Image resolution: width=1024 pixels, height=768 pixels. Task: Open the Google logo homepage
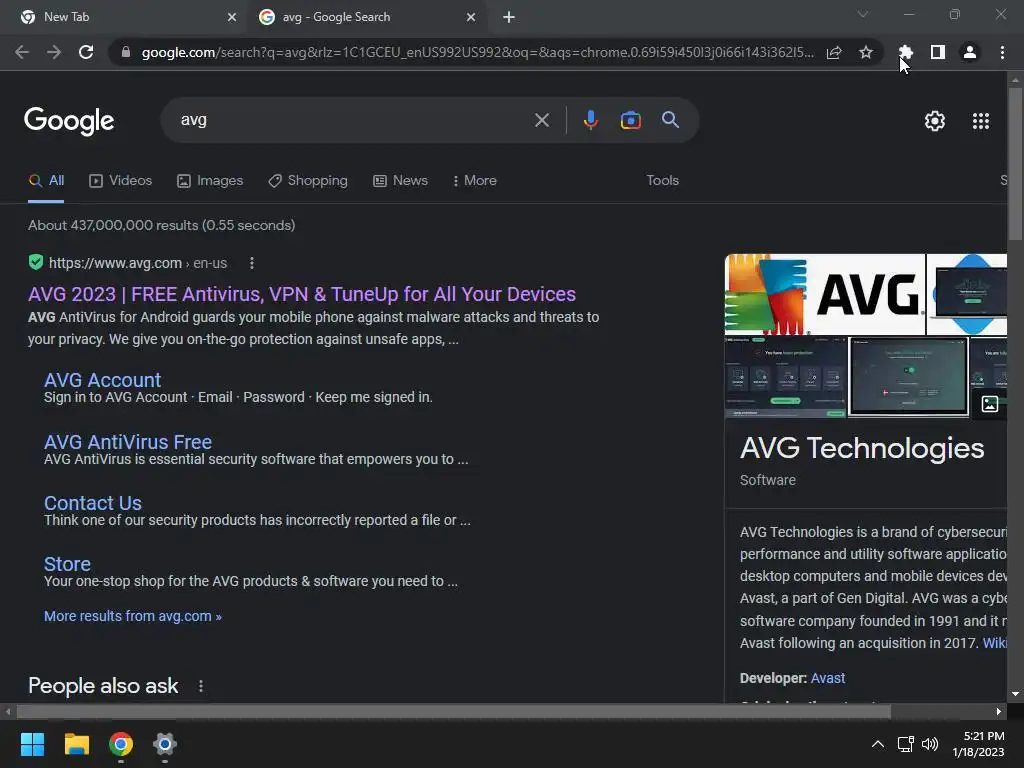click(x=69, y=121)
